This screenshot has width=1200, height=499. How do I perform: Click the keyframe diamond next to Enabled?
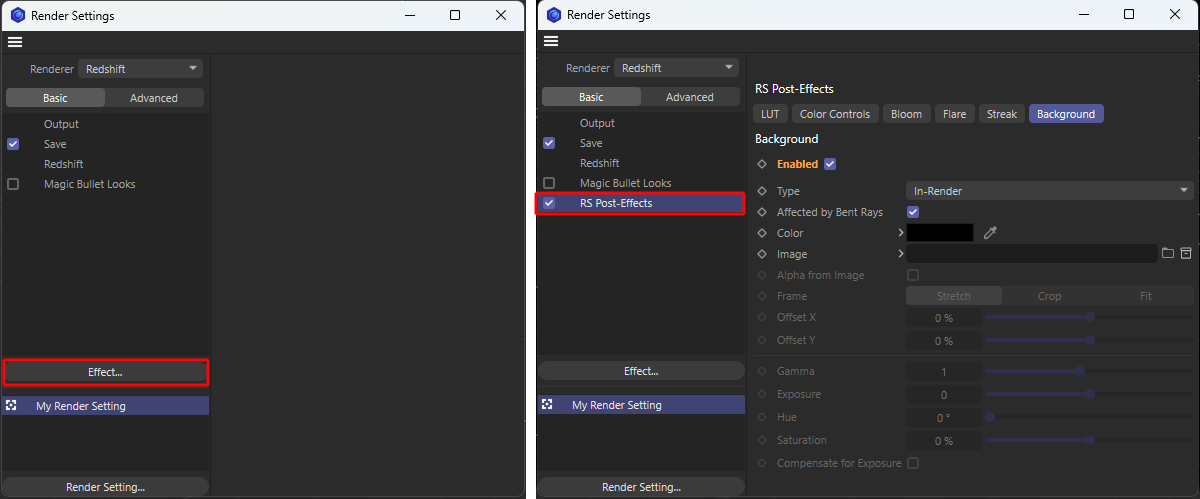[x=762, y=164]
